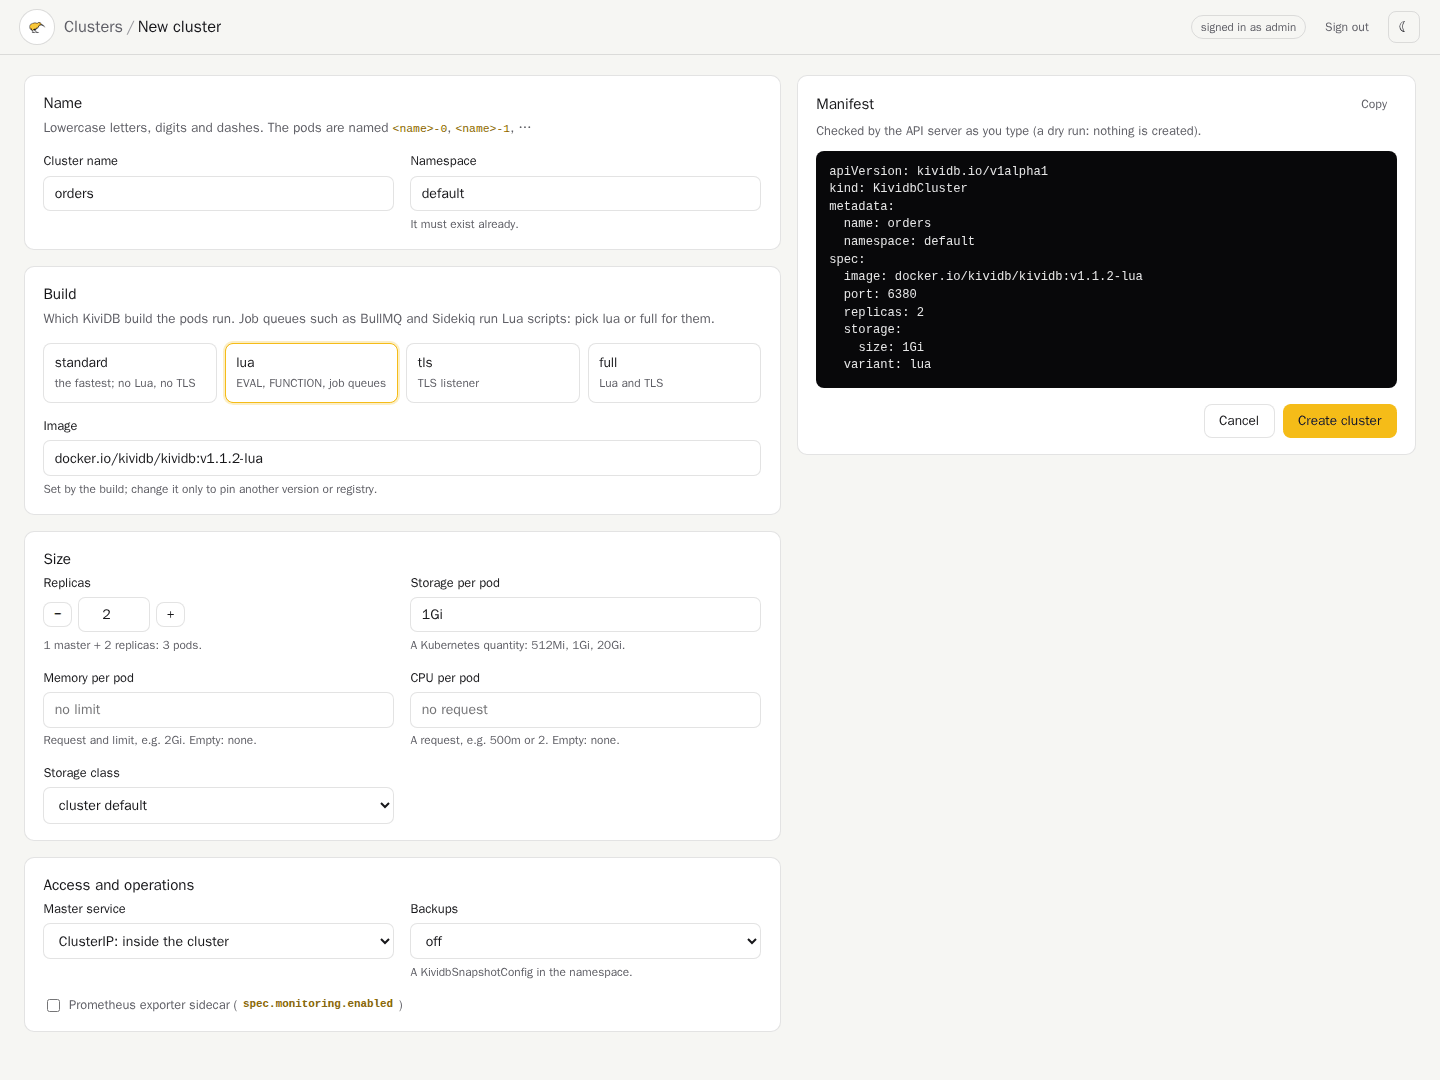Screen dimensions: 1440x1080
Task: Select the lua build option
Action: point(311,373)
